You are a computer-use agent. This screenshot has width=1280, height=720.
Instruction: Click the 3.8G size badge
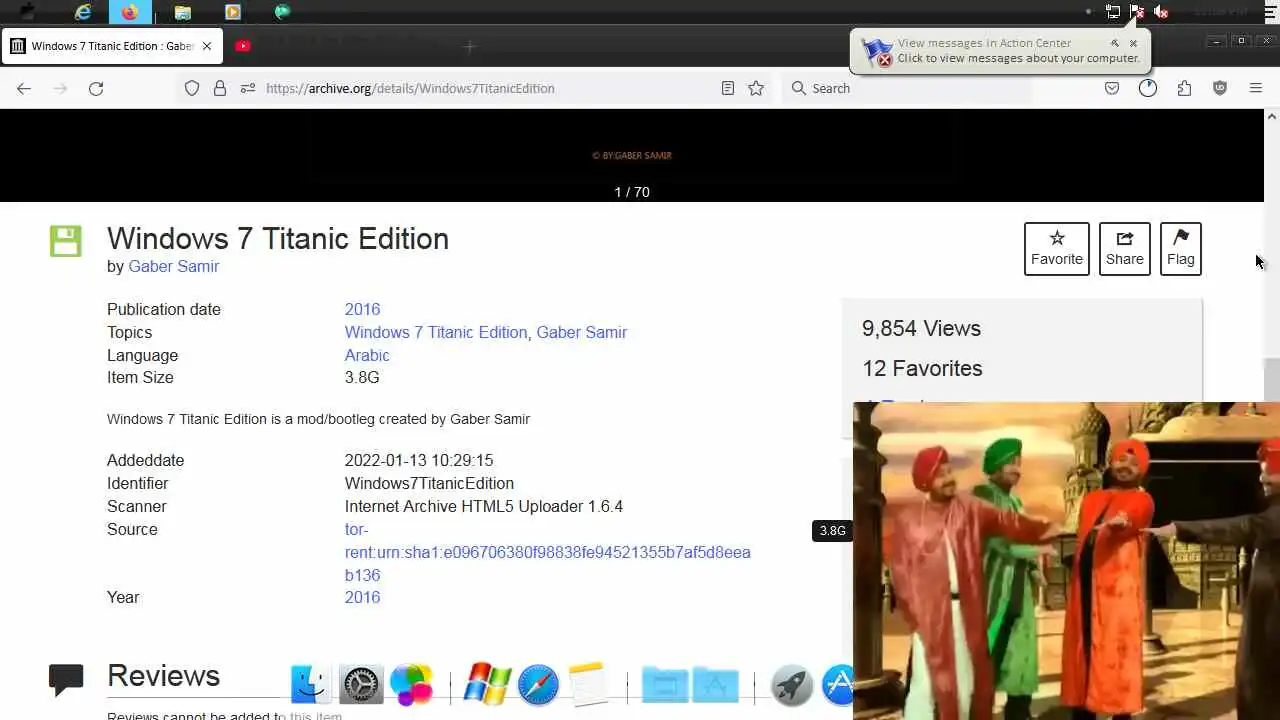[x=832, y=531]
